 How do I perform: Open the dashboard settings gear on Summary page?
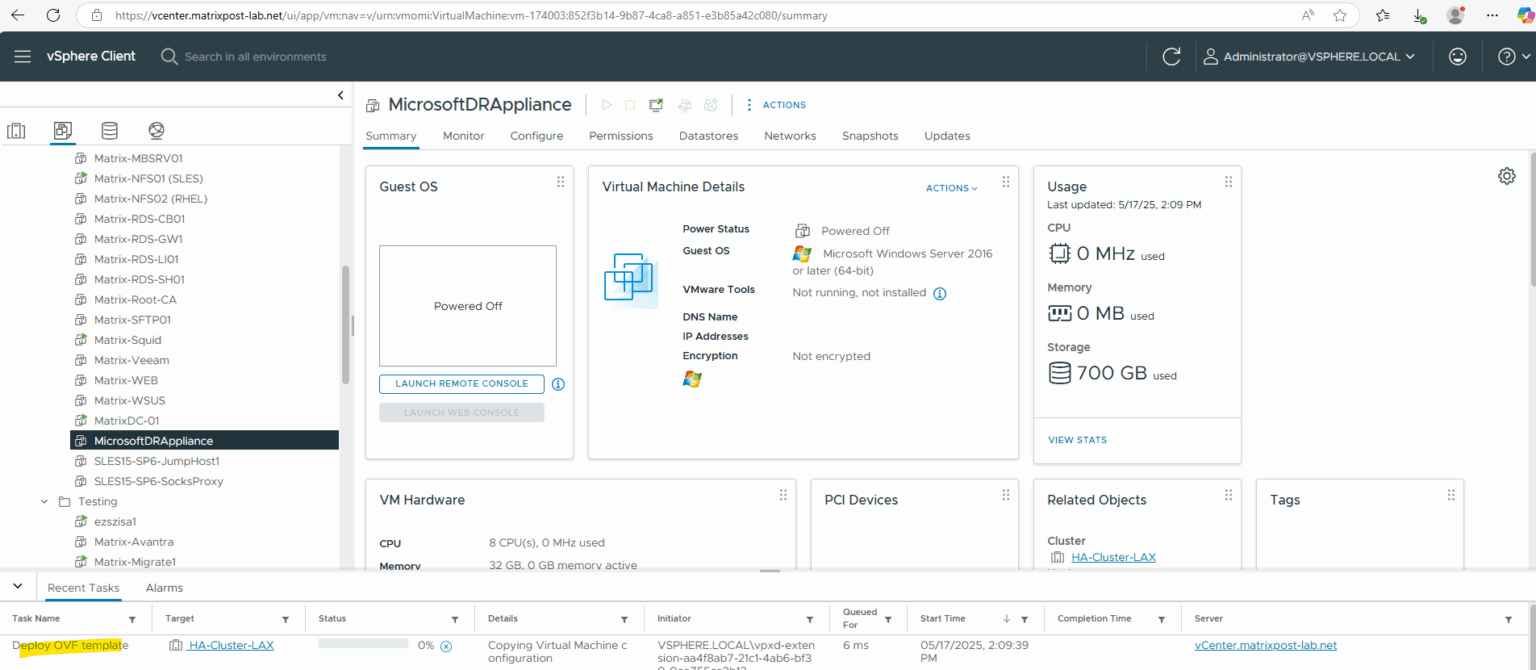pyautogui.click(x=1507, y=175)
